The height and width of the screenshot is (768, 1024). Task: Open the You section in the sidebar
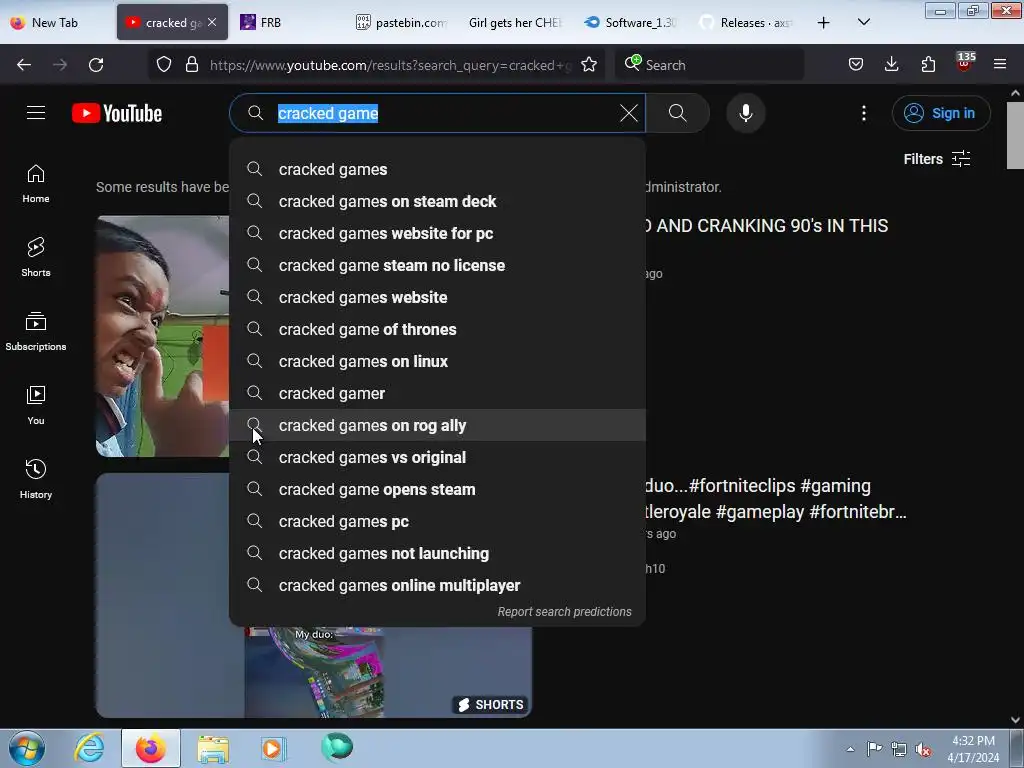36,405
